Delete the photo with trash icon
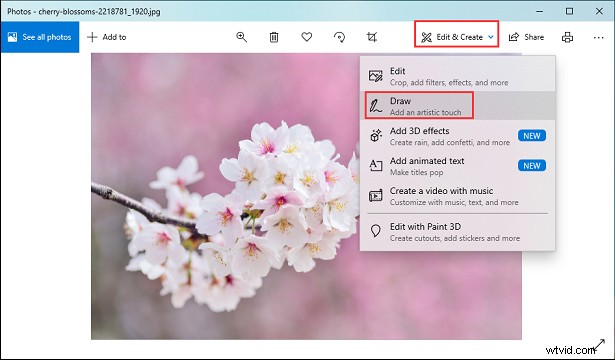The height and width of the screenshot is (360, 615). tap(274, 37)
